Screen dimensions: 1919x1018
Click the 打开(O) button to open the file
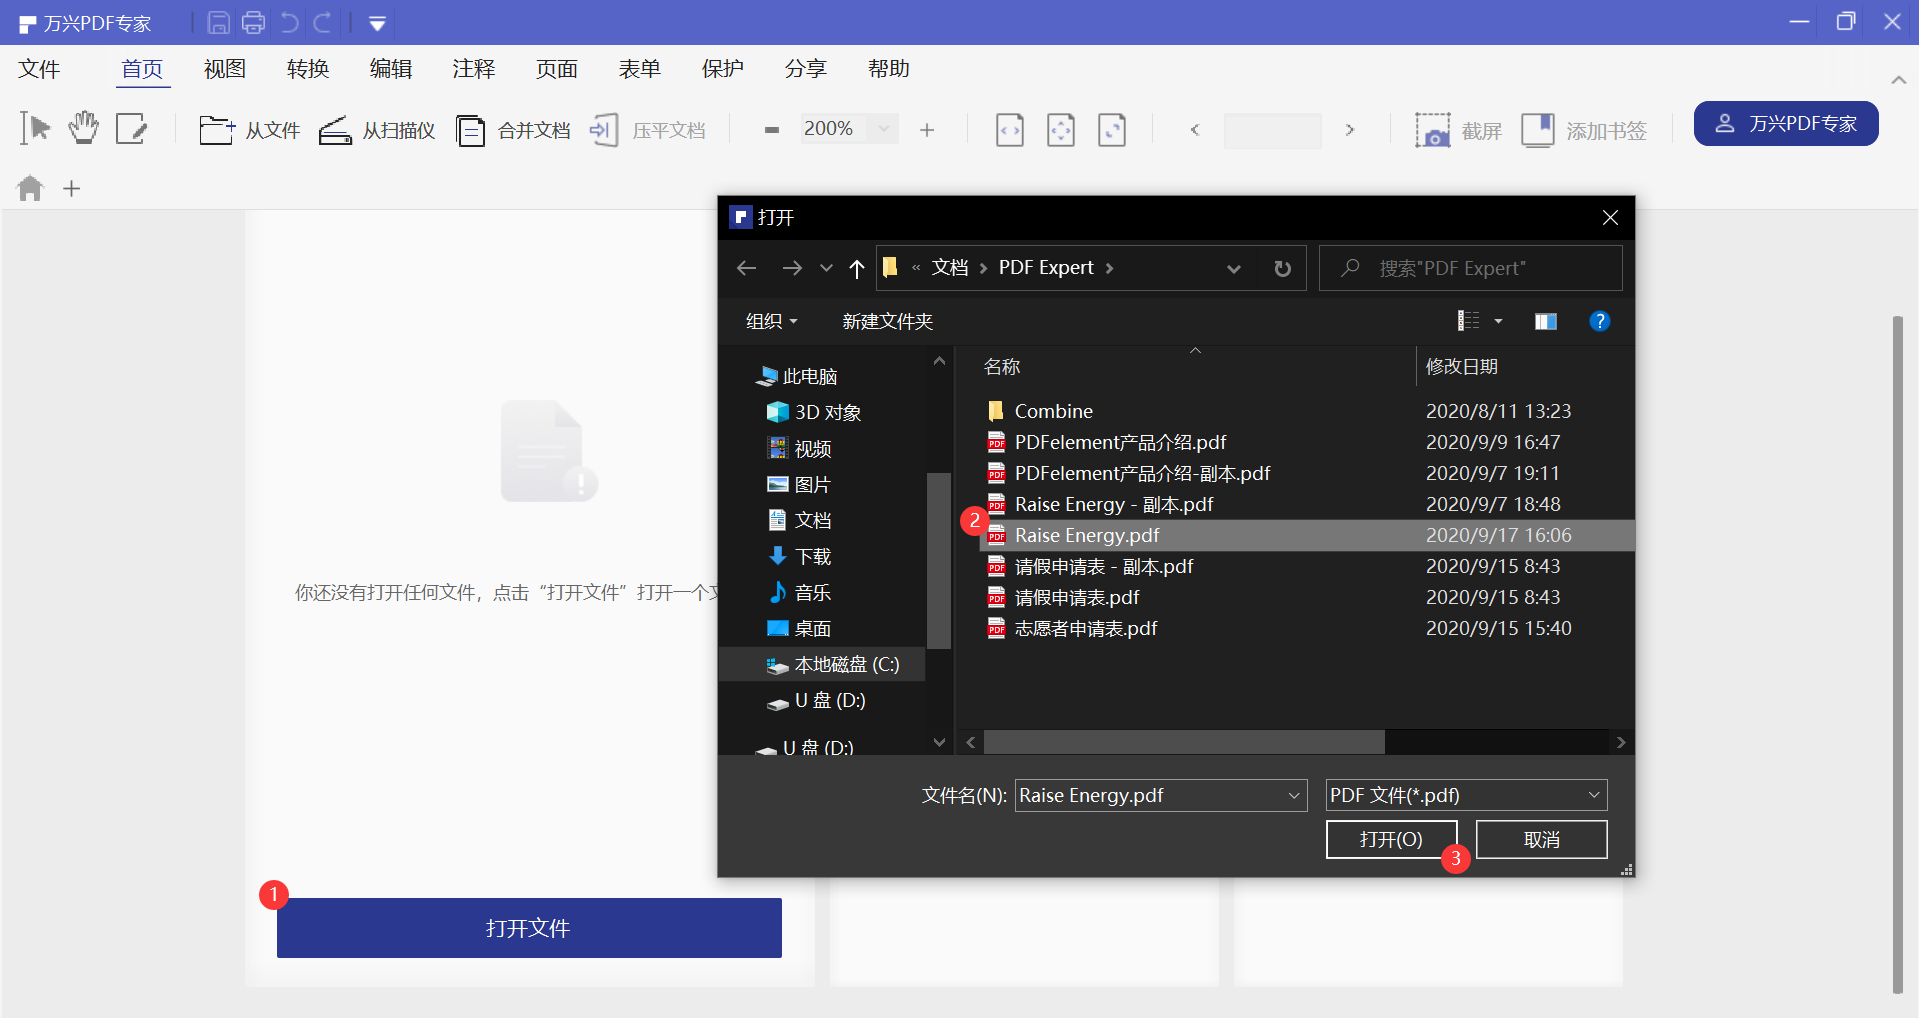[1391, 839]
